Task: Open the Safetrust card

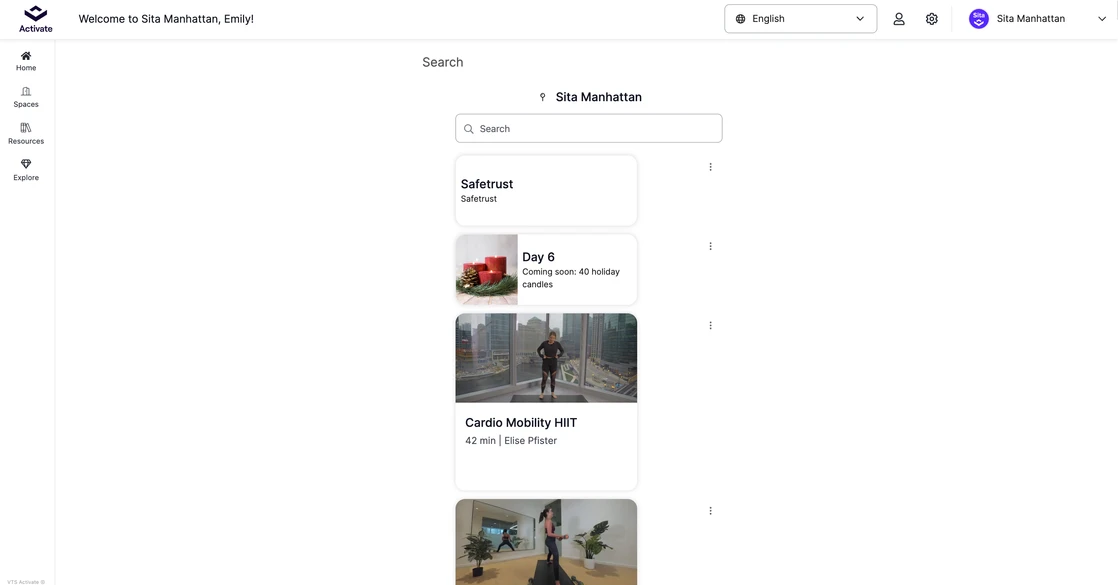Action: (x=546, y=190)
